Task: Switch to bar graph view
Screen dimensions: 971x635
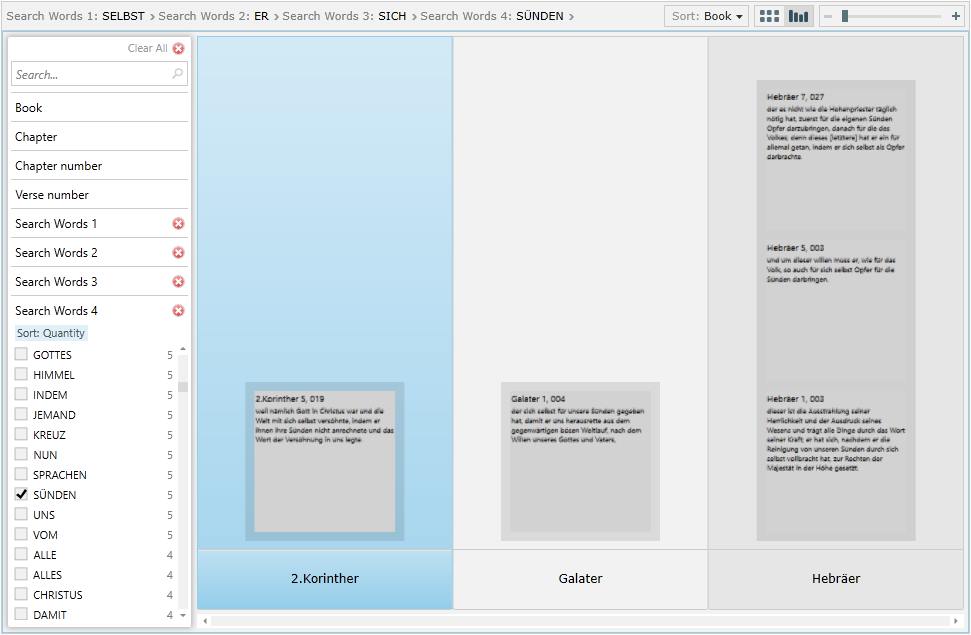Action: [798, 16]
